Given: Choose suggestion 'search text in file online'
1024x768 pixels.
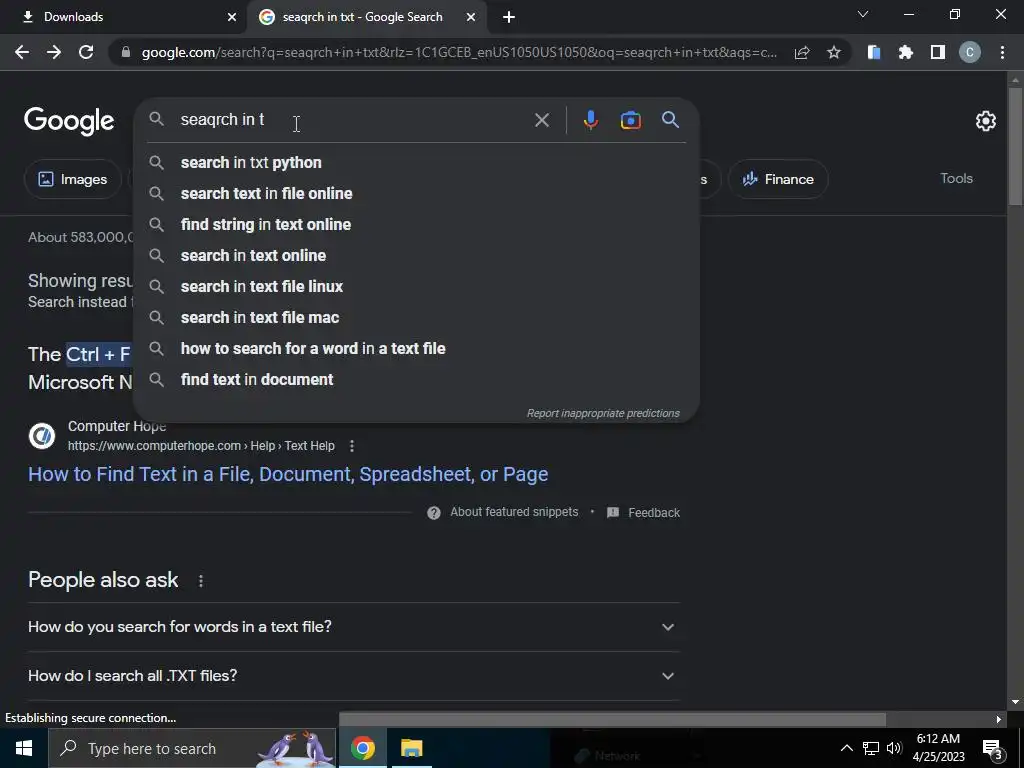Looking at the screenshot, I should tap(416, 193).
